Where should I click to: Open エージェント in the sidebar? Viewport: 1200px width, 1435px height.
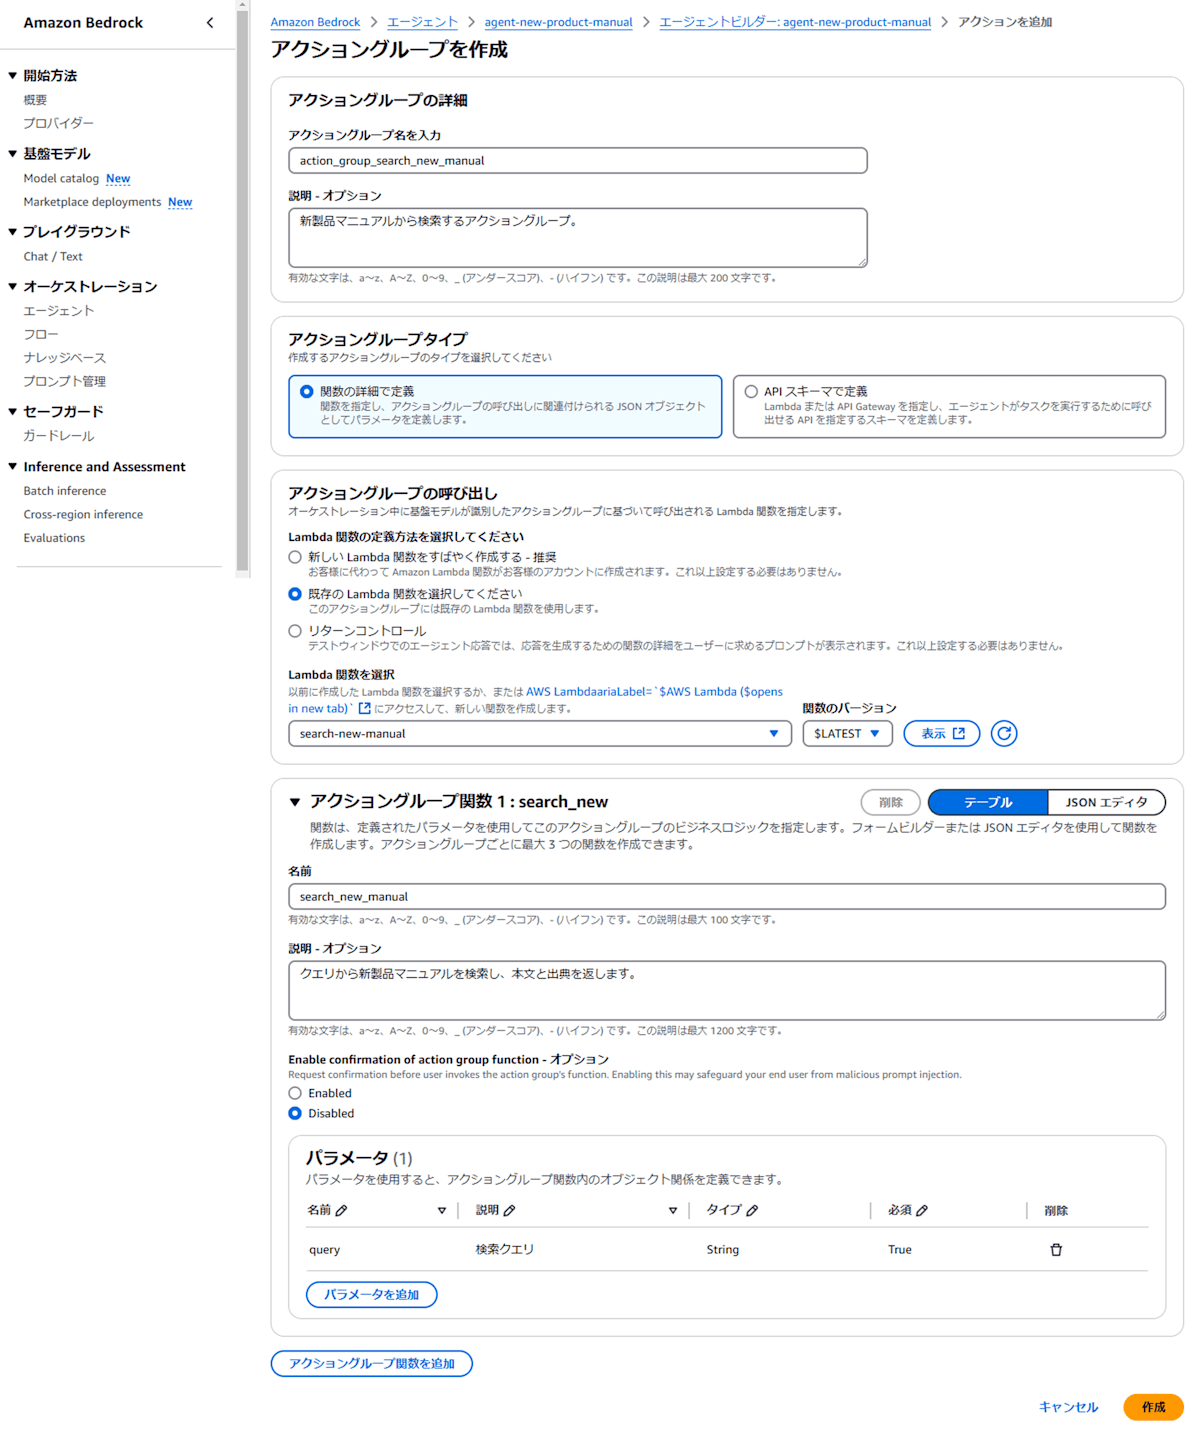[59, 311]
